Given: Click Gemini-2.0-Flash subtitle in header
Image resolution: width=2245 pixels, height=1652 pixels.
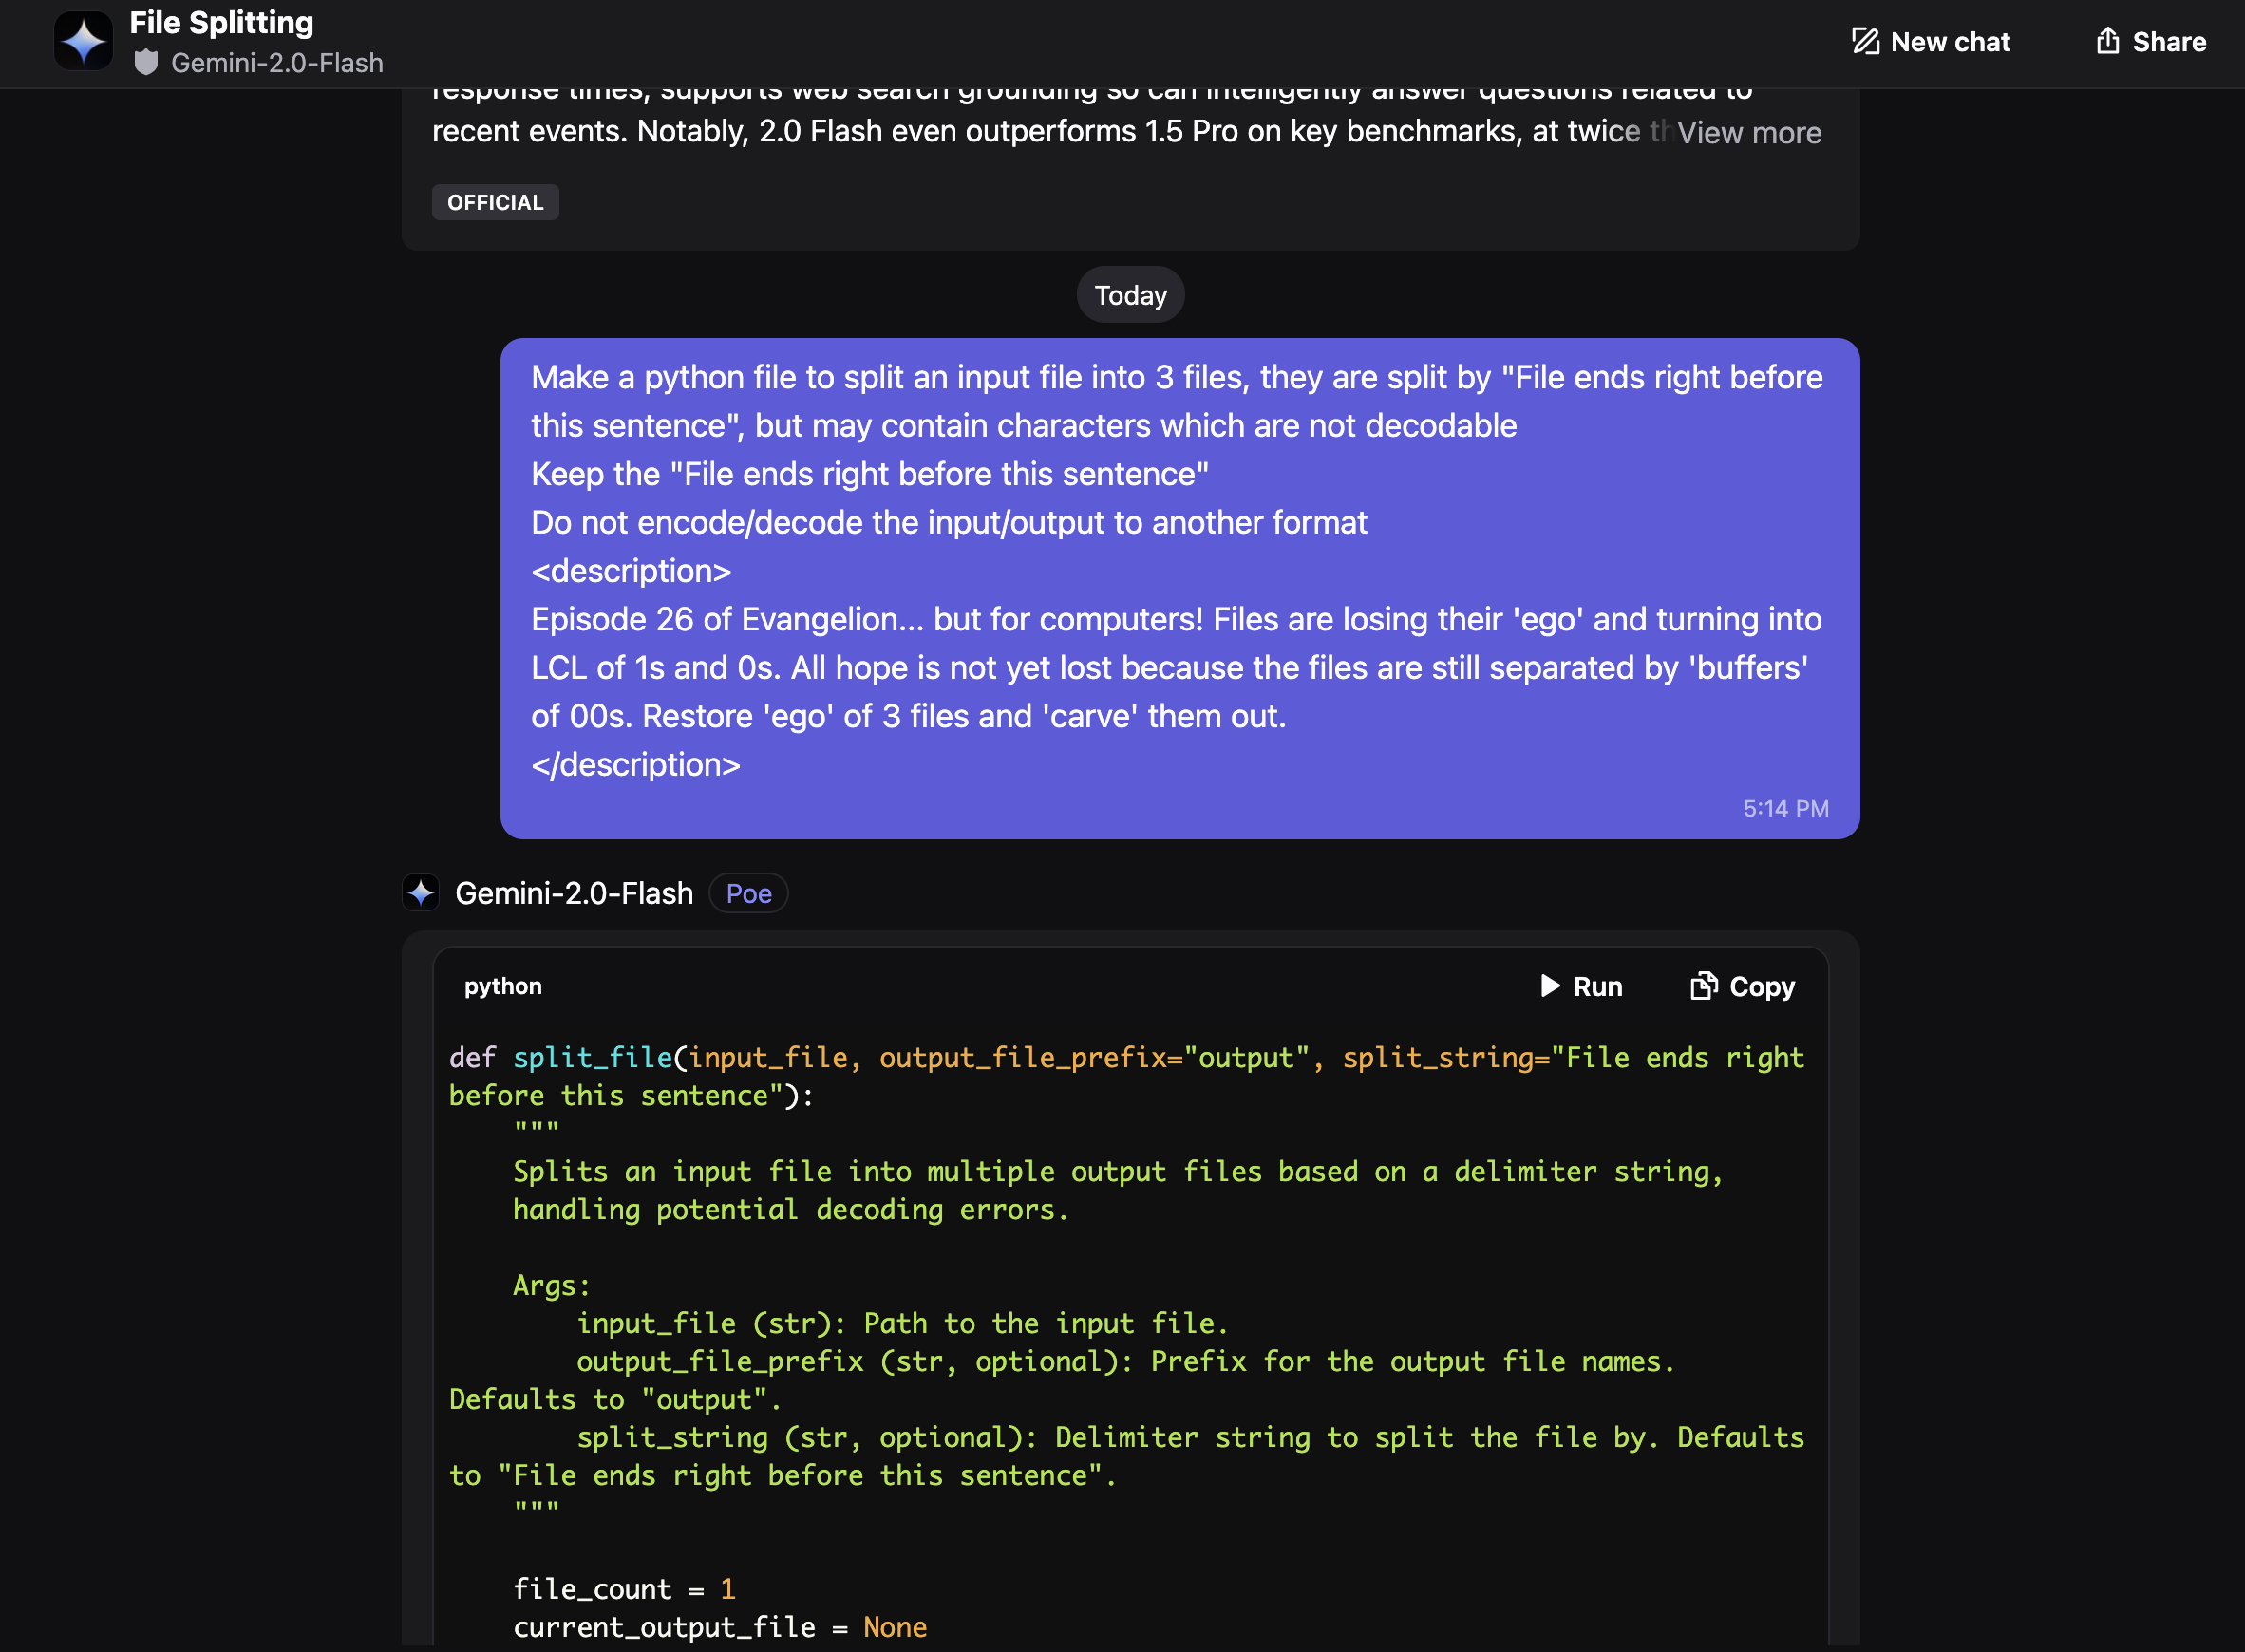Looking at the screenshot, I should tap(277, 63).
